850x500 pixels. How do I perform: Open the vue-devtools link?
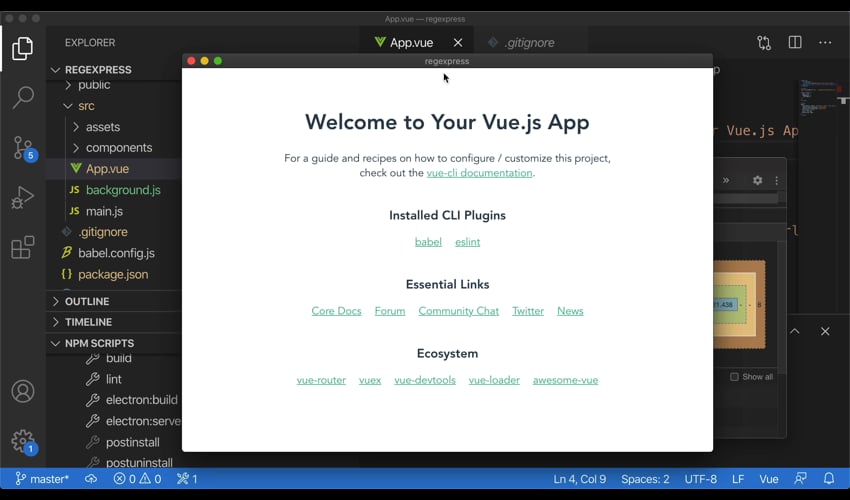click(x=425, y=380)
